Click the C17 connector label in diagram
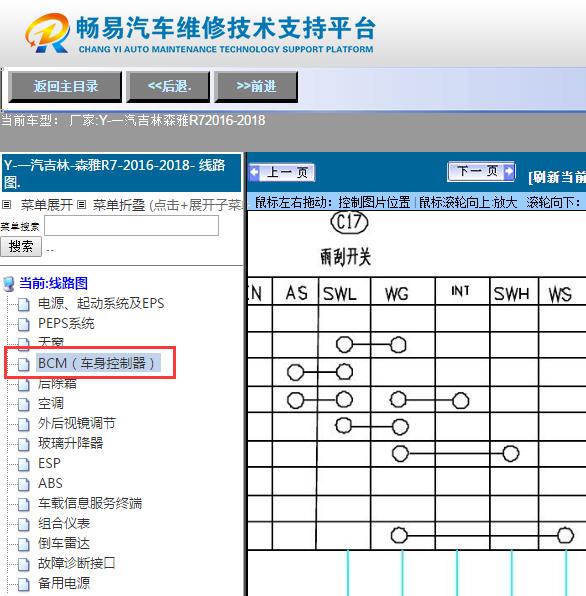The image size is (586, 596). pyautogui.click(x=349, y=222)
